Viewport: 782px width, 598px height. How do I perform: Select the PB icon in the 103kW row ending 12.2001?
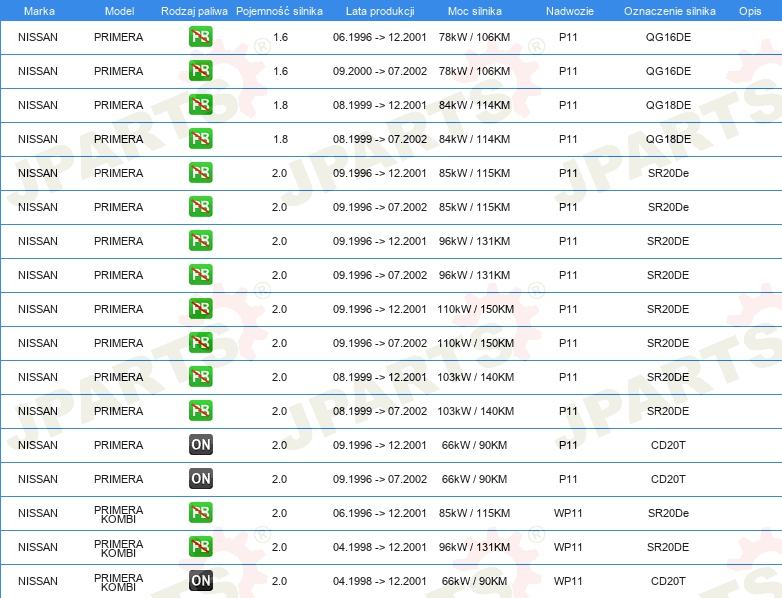200,377
